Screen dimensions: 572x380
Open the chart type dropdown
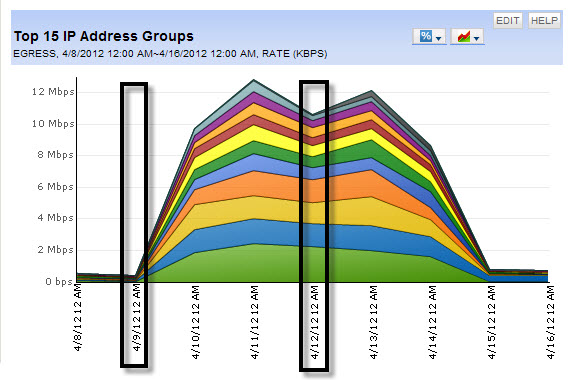(x=467, y=36)
